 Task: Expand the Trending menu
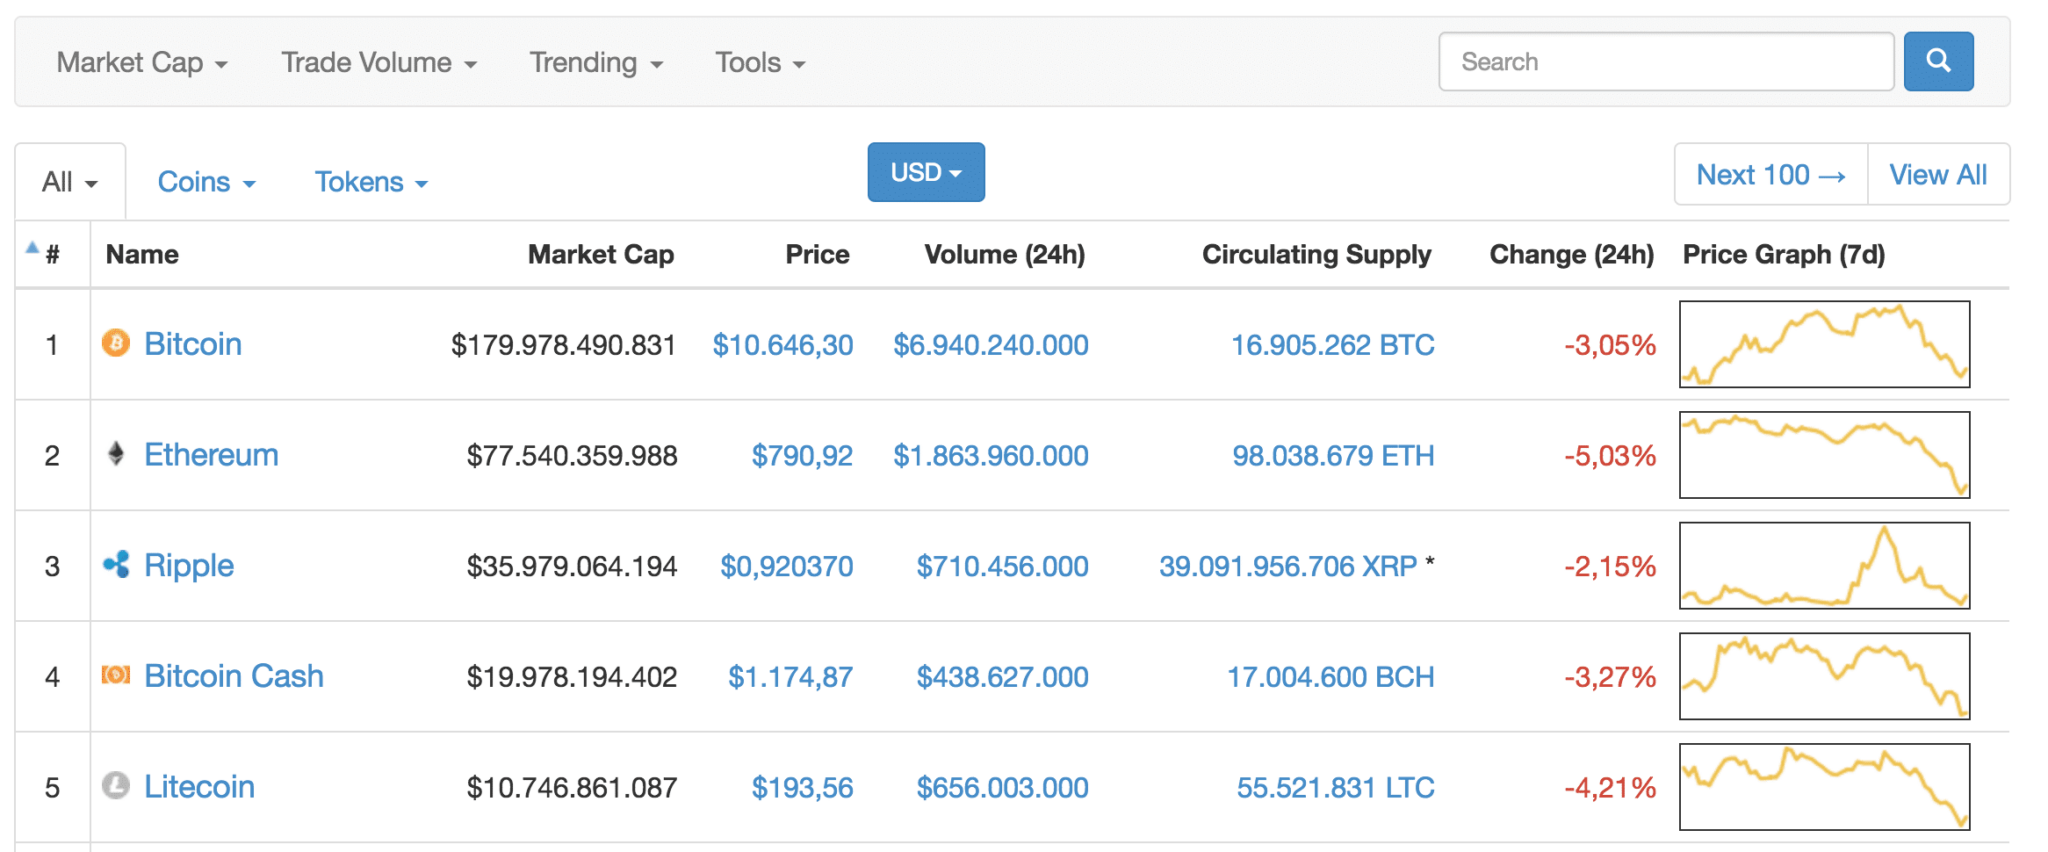[x=596, y=63]
